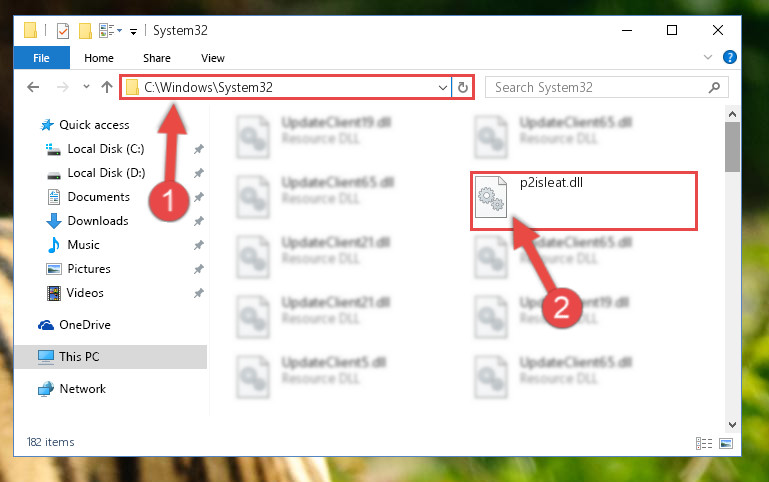Open Local Disk (C:) in sidebar
Screen dimensions: 769x482
(105, 149)
